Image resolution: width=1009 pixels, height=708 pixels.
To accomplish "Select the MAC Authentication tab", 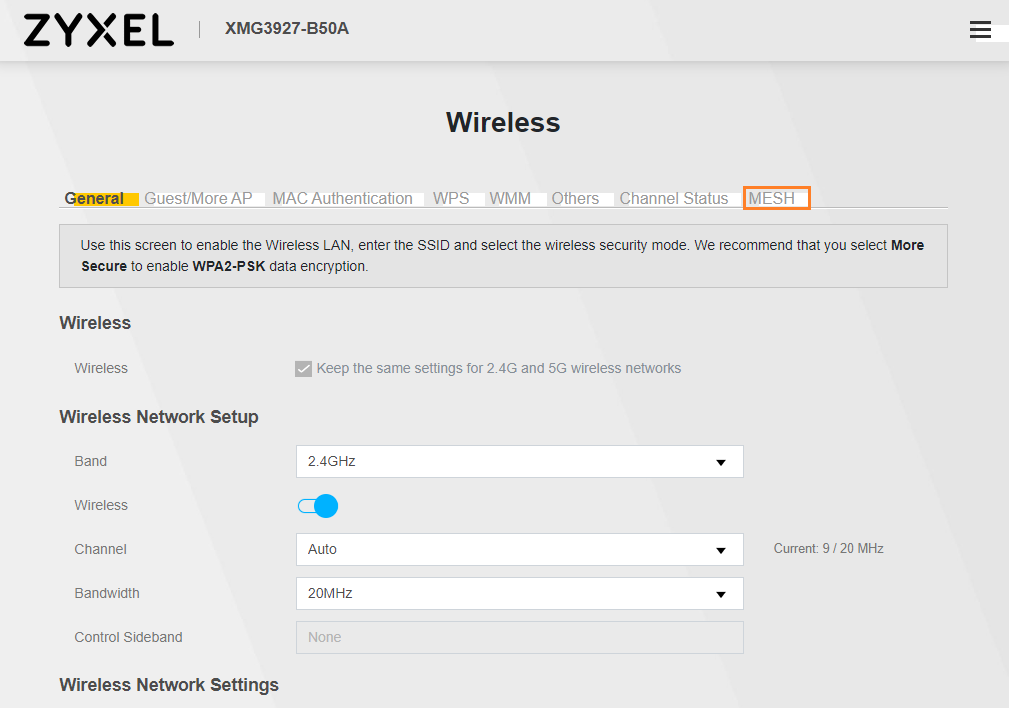I will point(342,199).
